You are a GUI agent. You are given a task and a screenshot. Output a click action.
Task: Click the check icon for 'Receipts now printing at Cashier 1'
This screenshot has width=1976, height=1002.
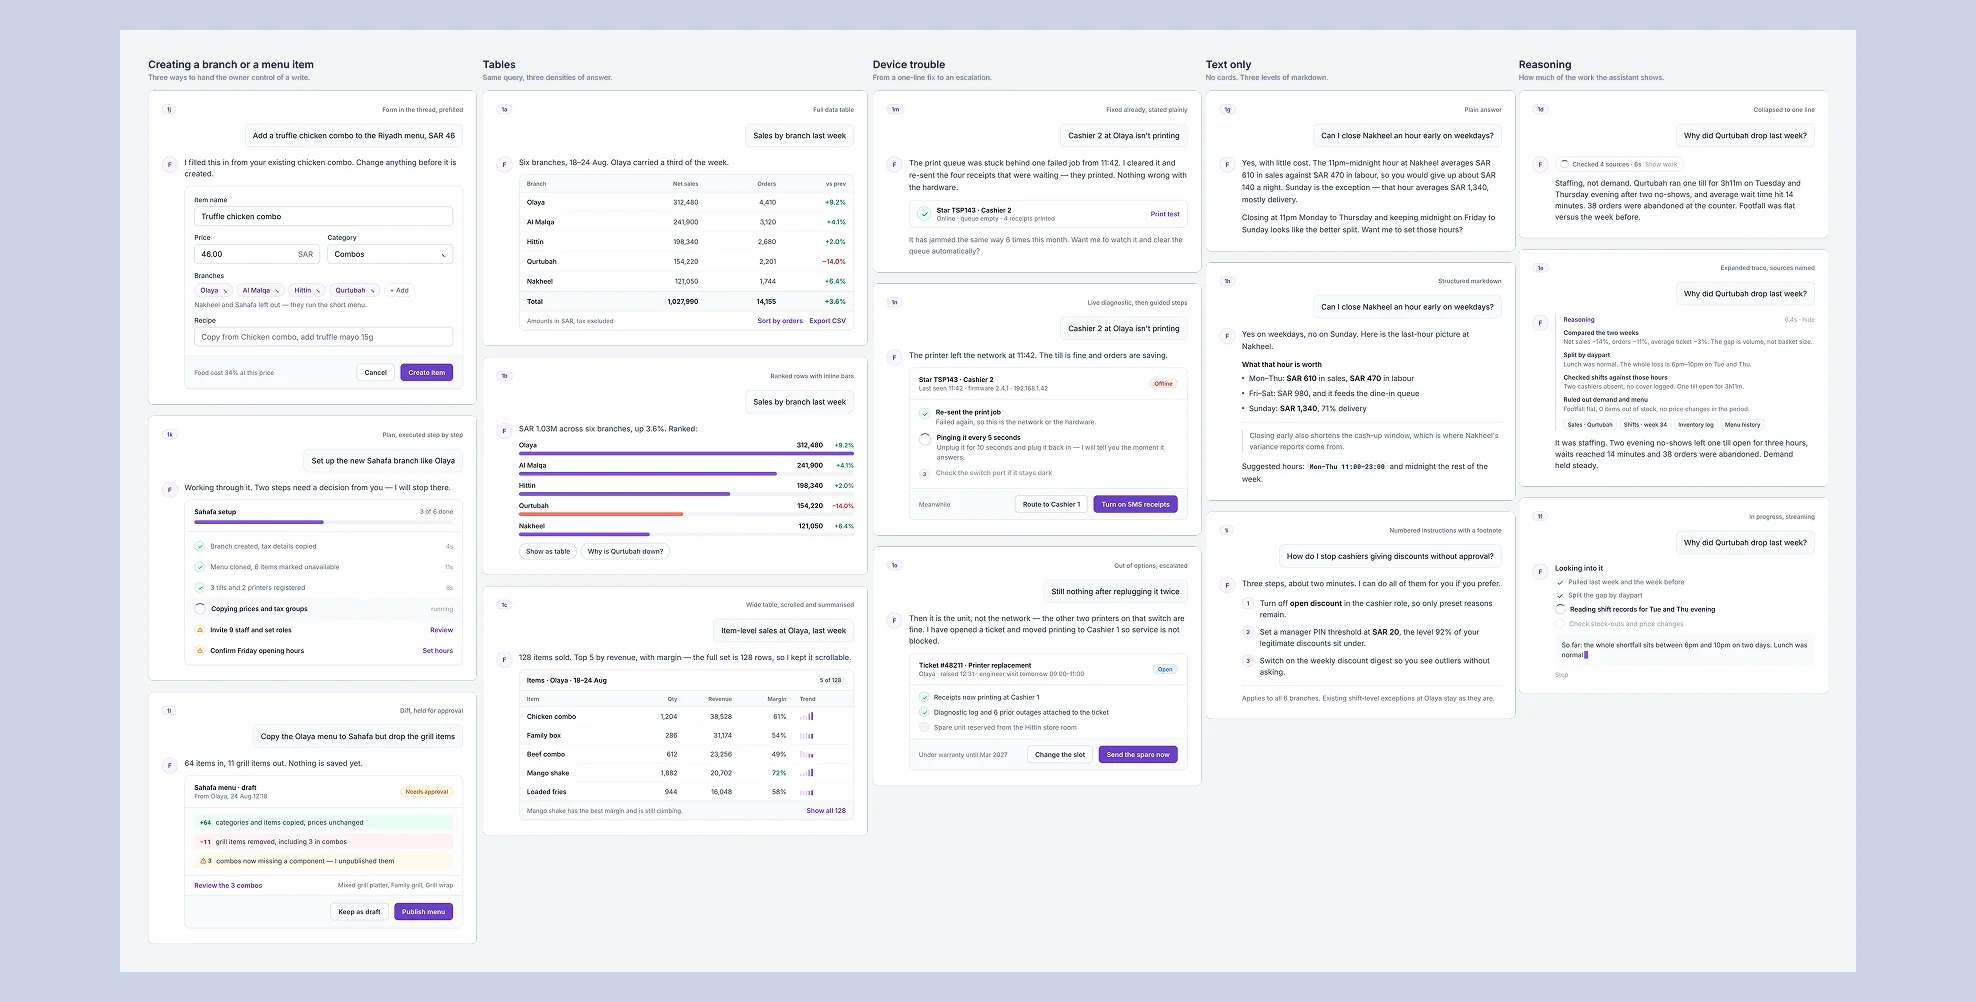(x=924, y=697)
